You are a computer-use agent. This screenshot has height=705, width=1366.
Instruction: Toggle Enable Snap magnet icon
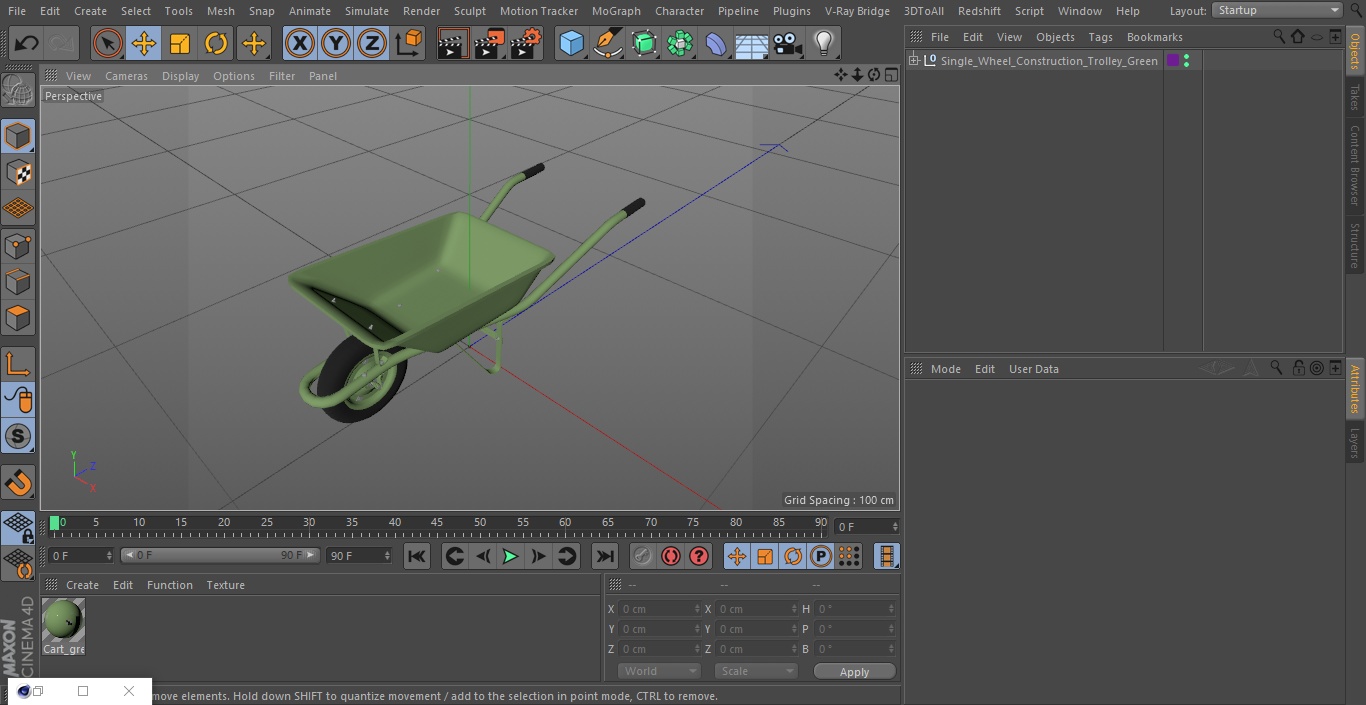(18, 483)
